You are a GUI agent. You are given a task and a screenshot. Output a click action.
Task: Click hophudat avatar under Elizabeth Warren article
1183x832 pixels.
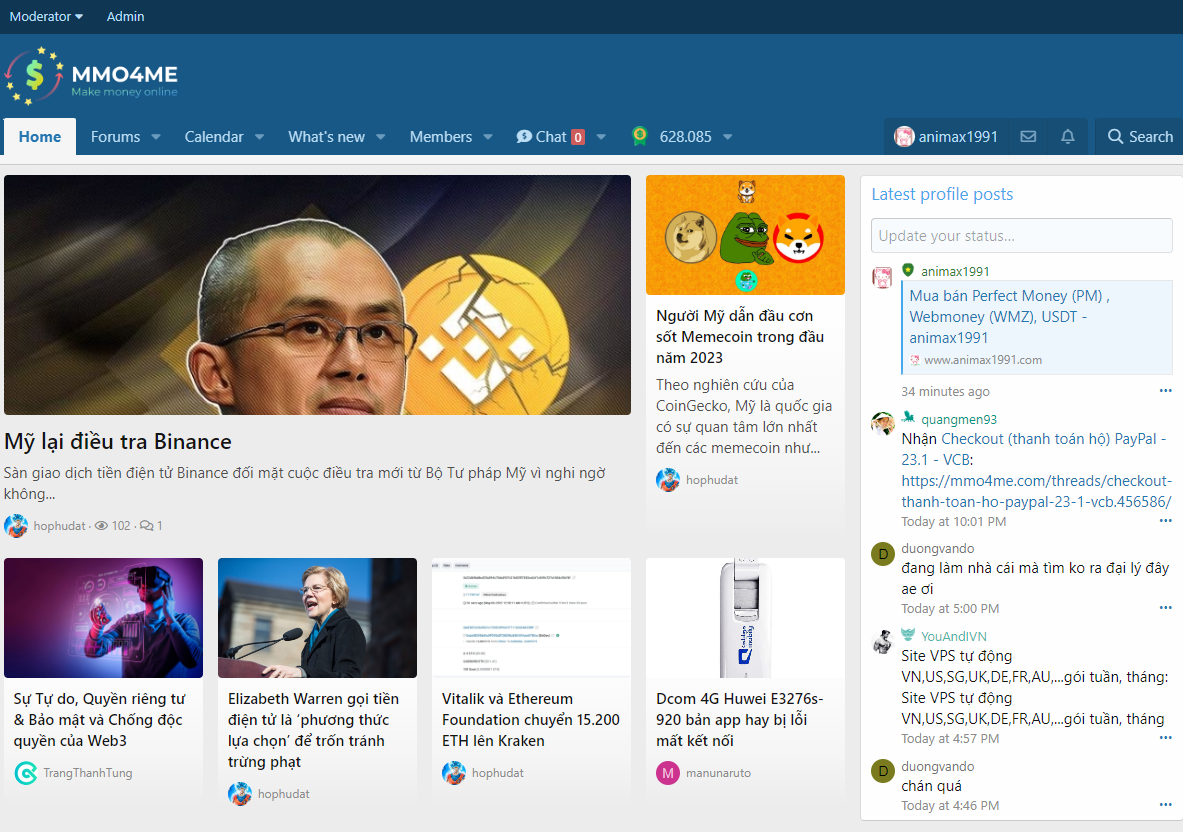coord(240,794)
